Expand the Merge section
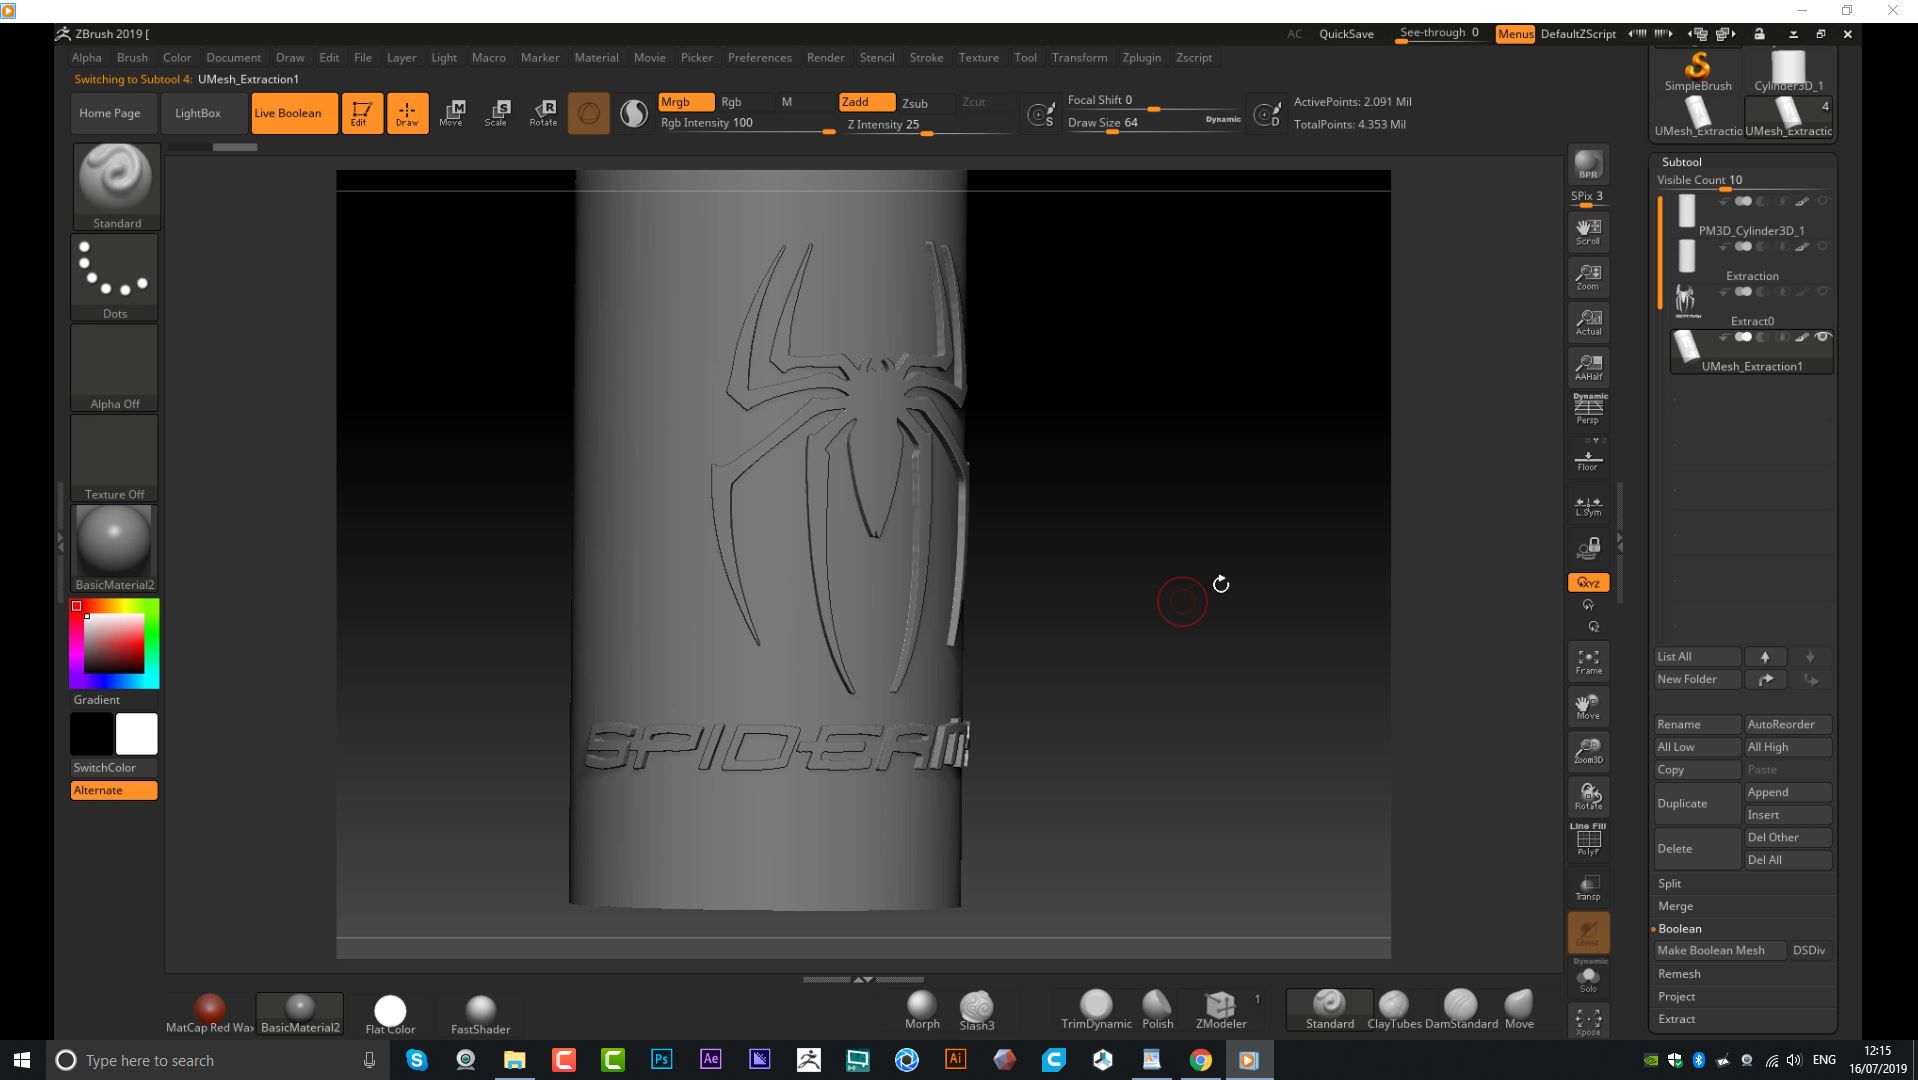The height and width of the screenshot is (1080, 1918). pos(1676,906)
